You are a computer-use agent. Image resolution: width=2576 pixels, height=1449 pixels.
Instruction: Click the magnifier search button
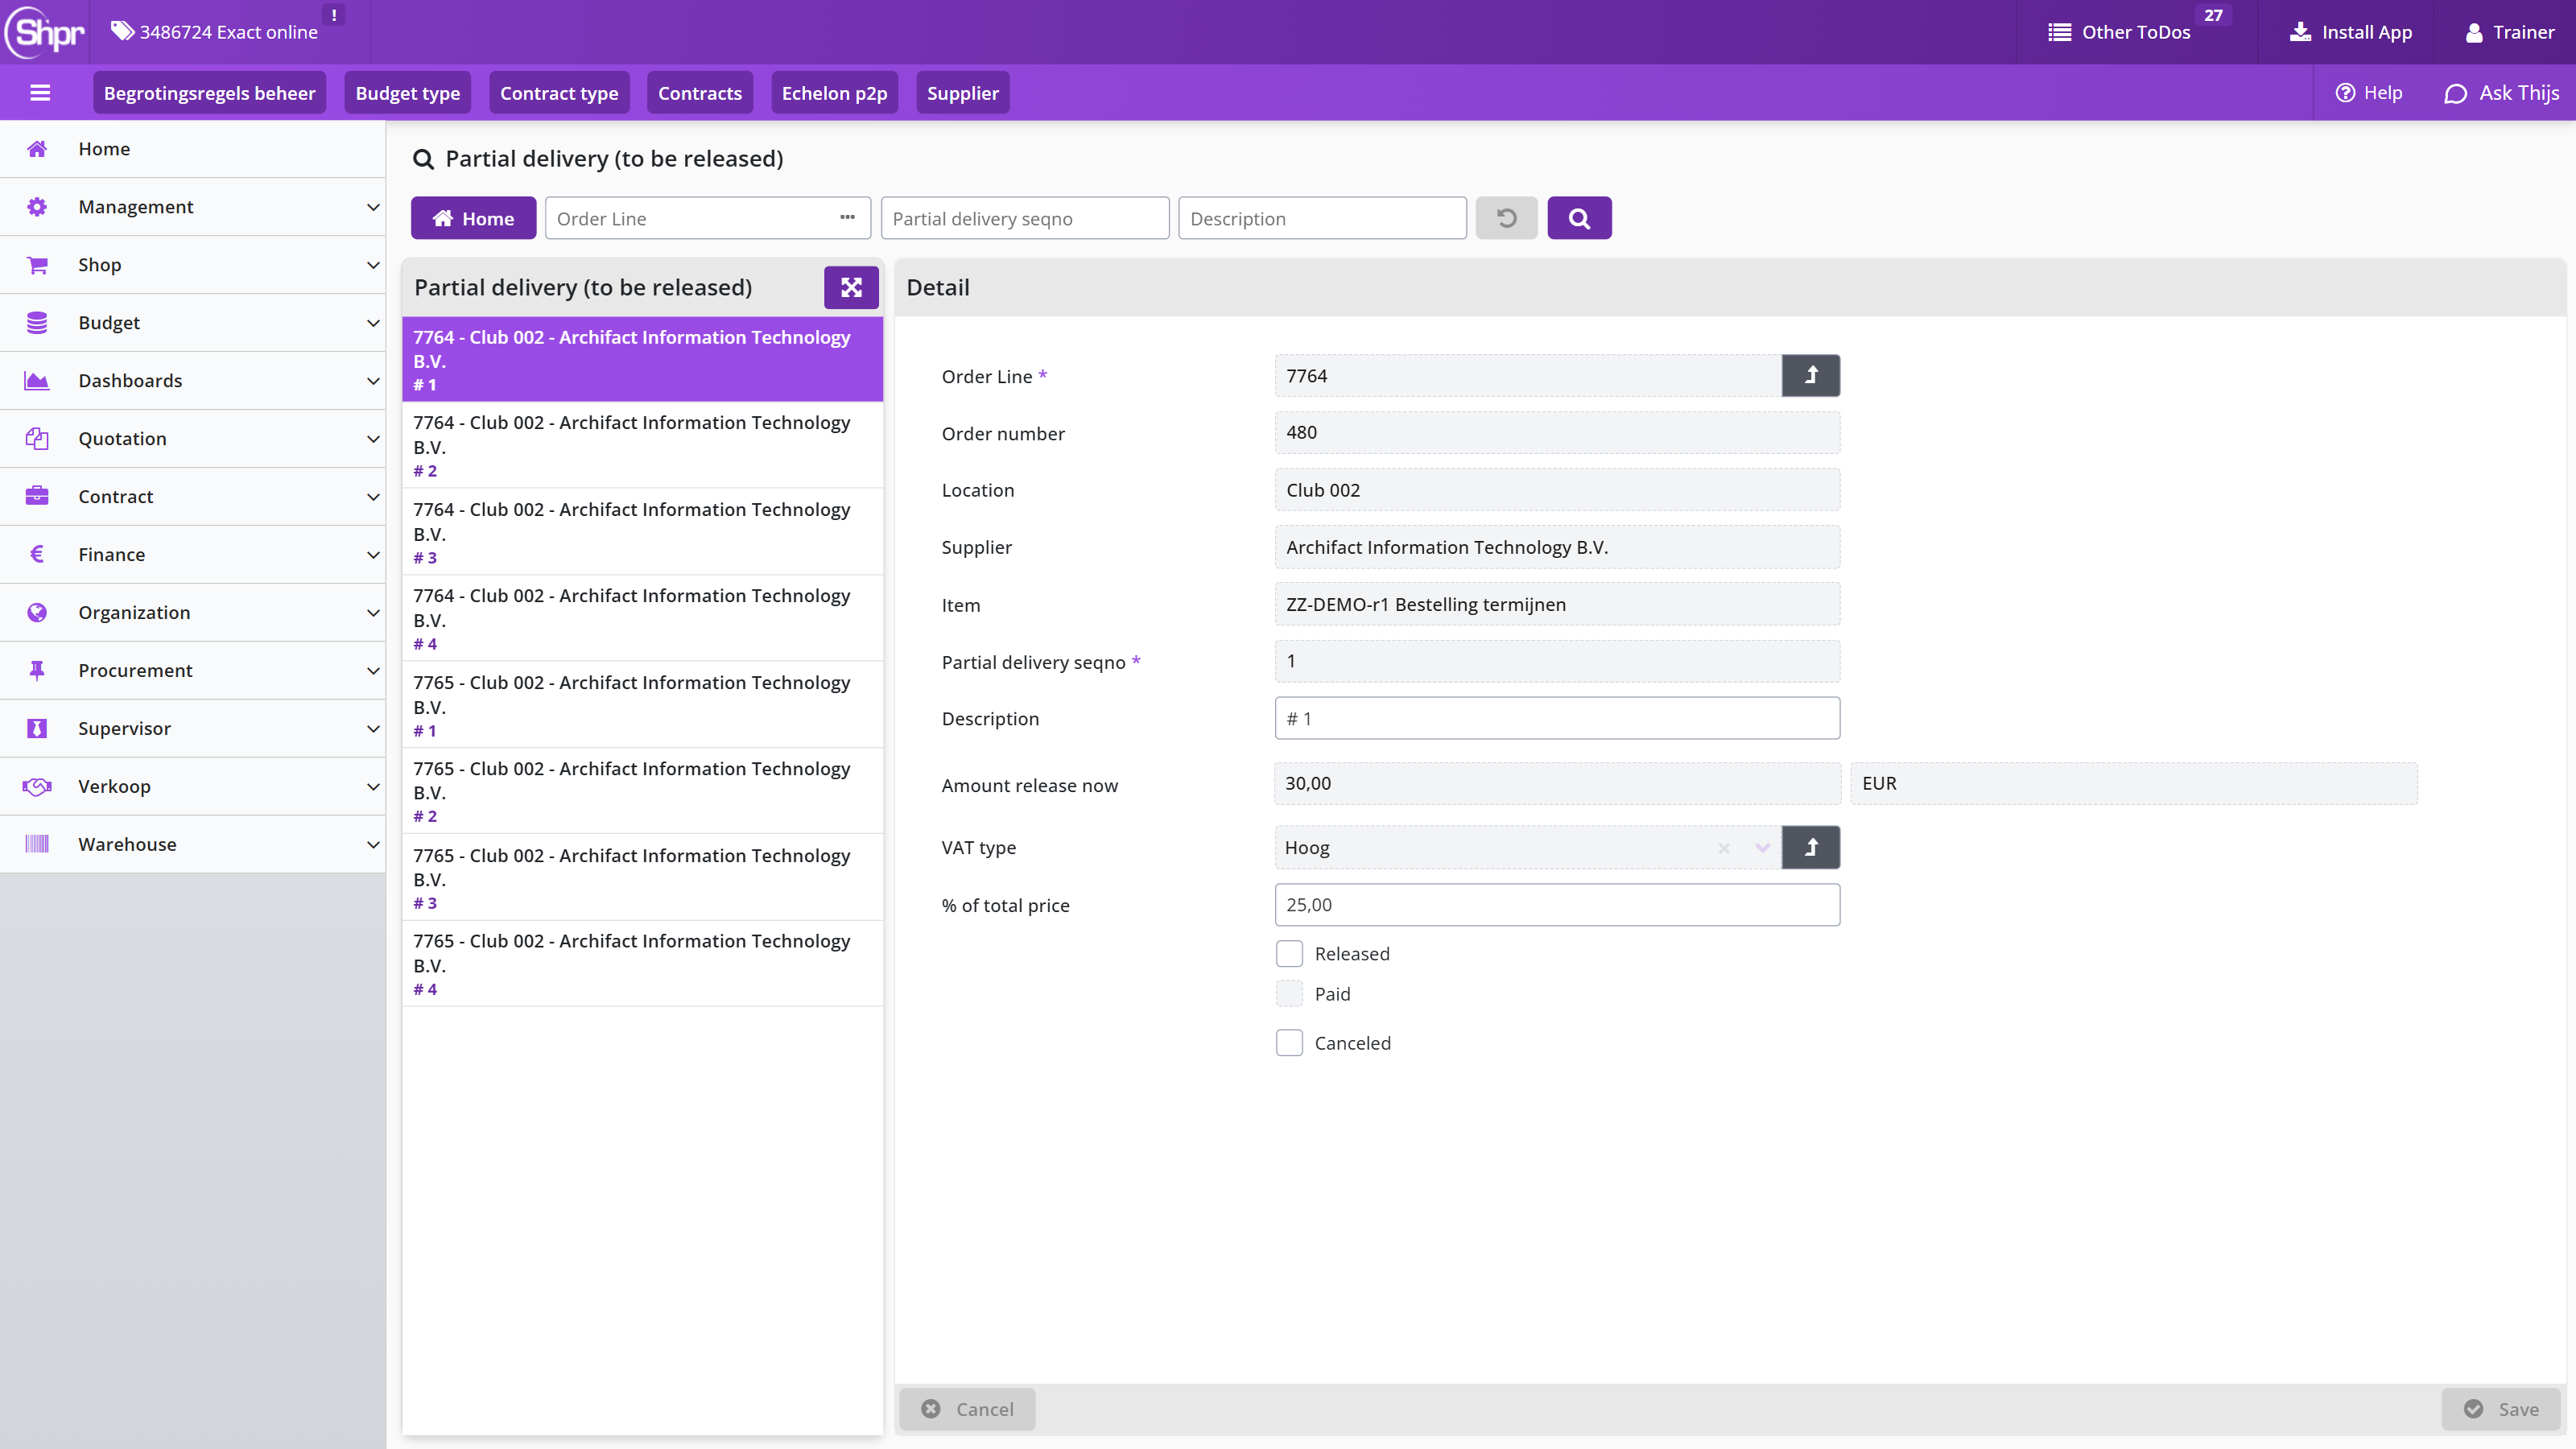pos(1579,218)
